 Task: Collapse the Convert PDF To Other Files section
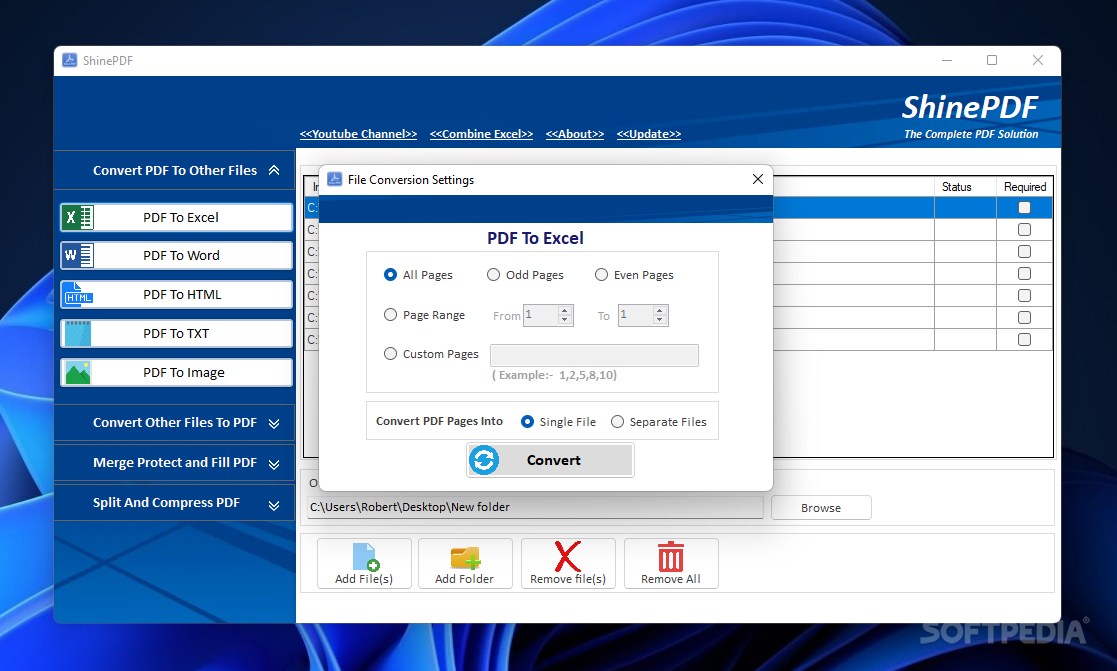click(274, 170)
